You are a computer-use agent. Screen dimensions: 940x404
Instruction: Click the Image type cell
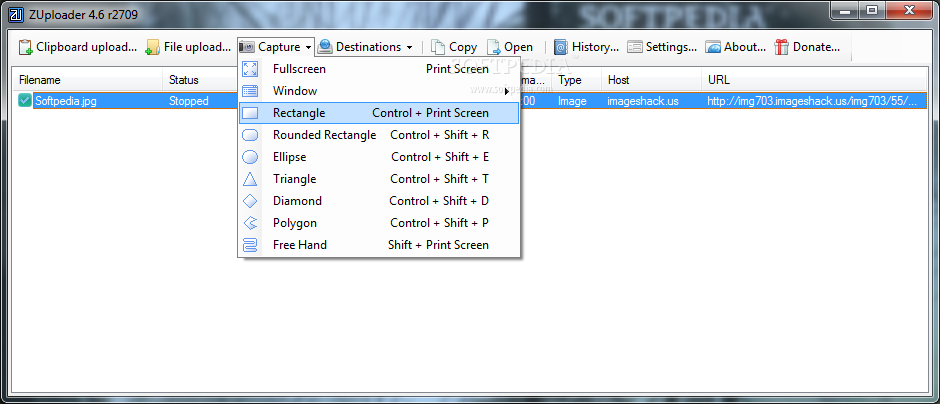click(x=572, y=101)
